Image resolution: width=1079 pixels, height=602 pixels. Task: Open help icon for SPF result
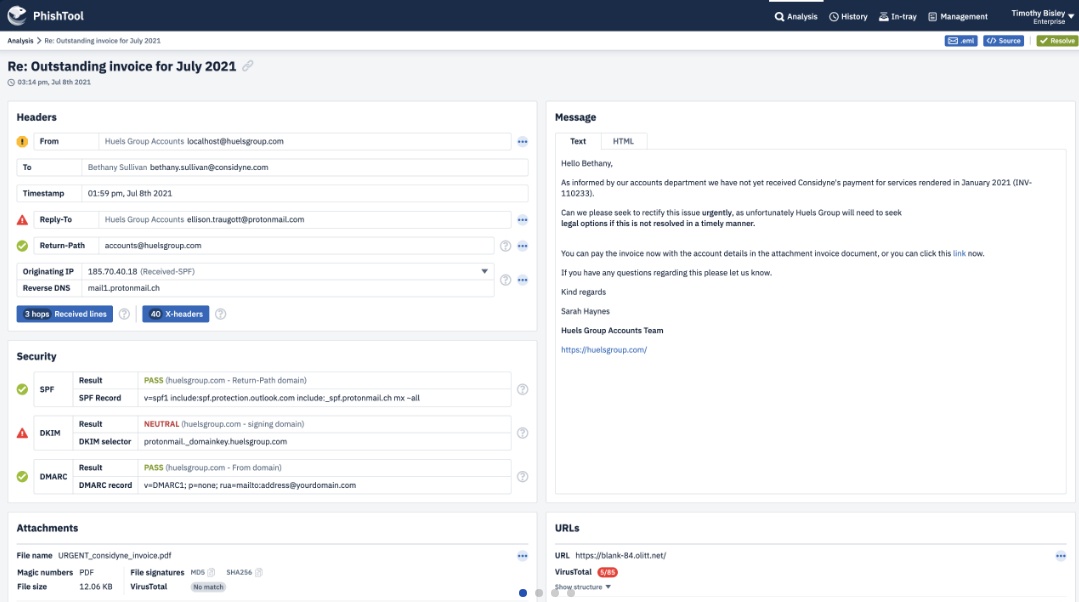pyautogui.click(x=522, y=389)
